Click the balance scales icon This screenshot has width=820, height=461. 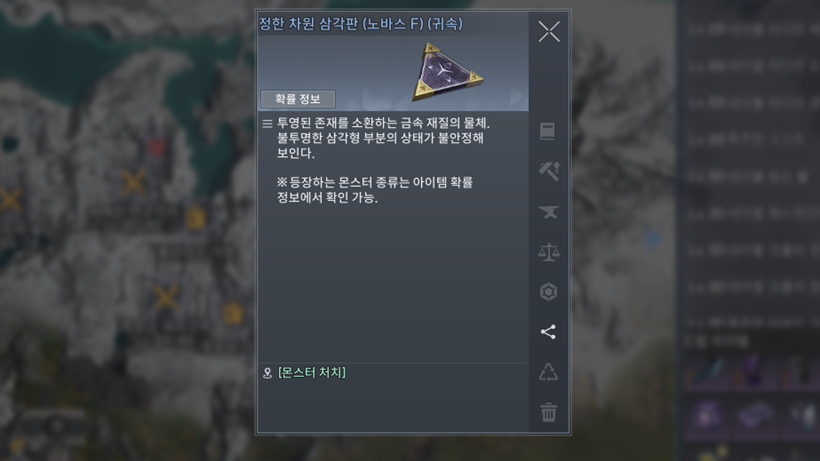(x=548, y=252)
